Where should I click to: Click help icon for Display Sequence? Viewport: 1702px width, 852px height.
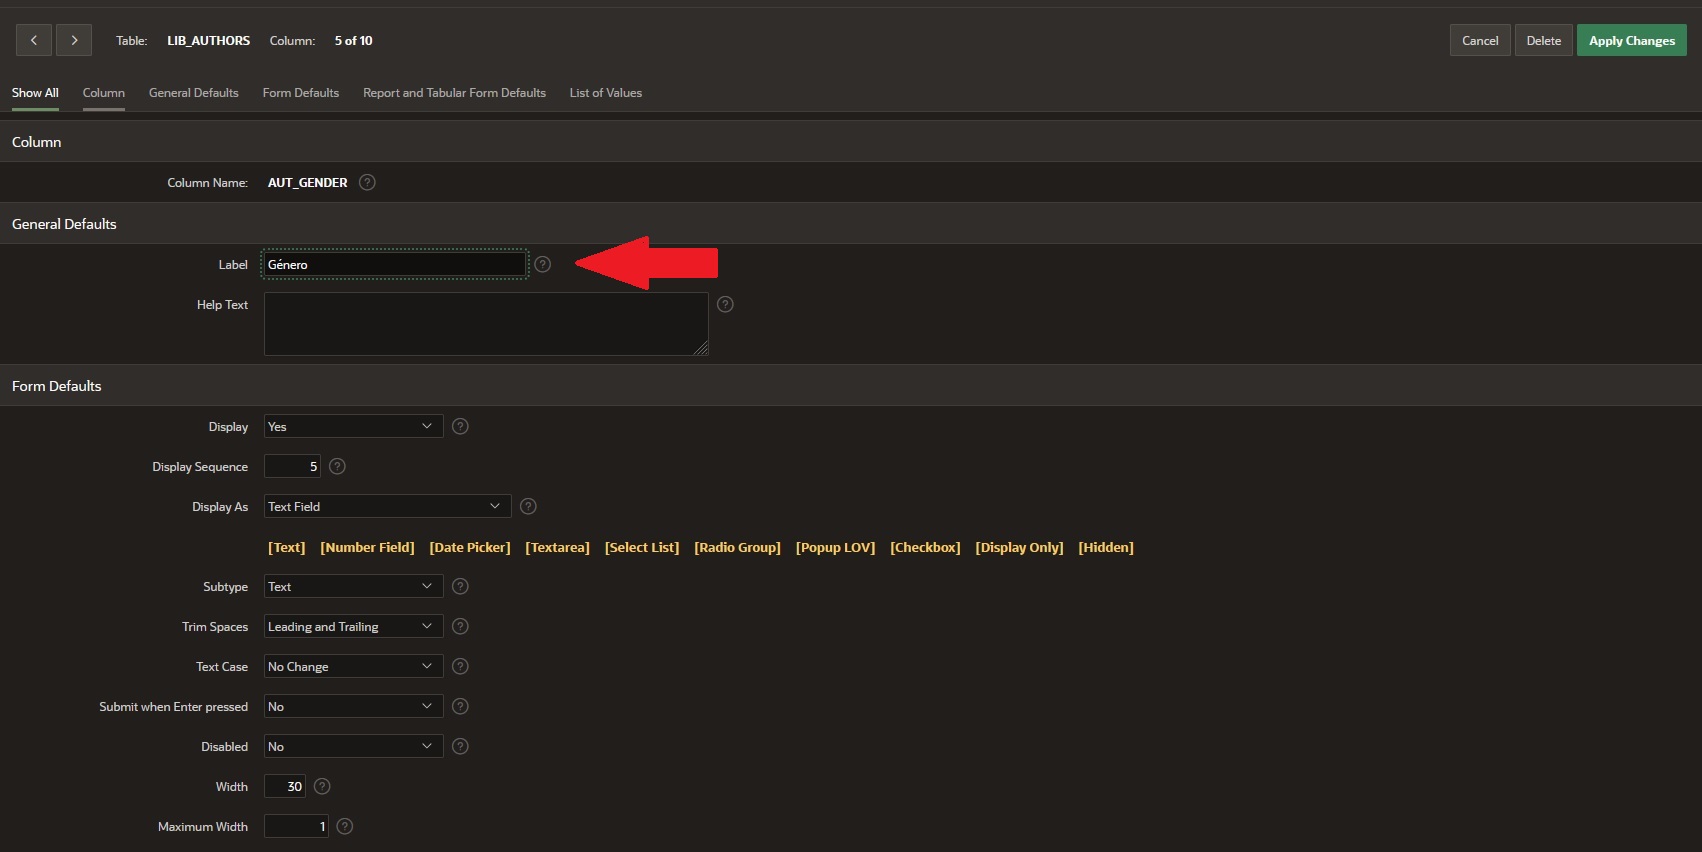point(337,466)
